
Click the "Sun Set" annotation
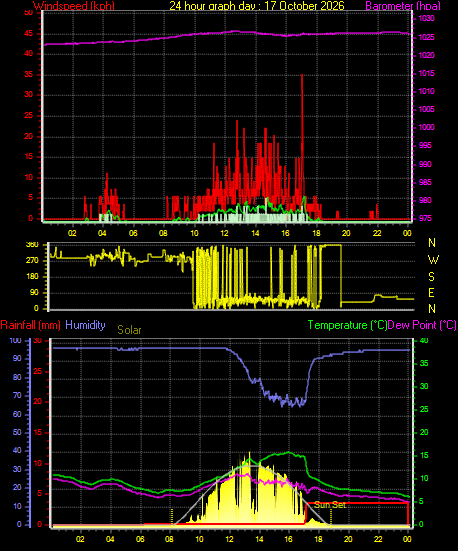(330, 505)
